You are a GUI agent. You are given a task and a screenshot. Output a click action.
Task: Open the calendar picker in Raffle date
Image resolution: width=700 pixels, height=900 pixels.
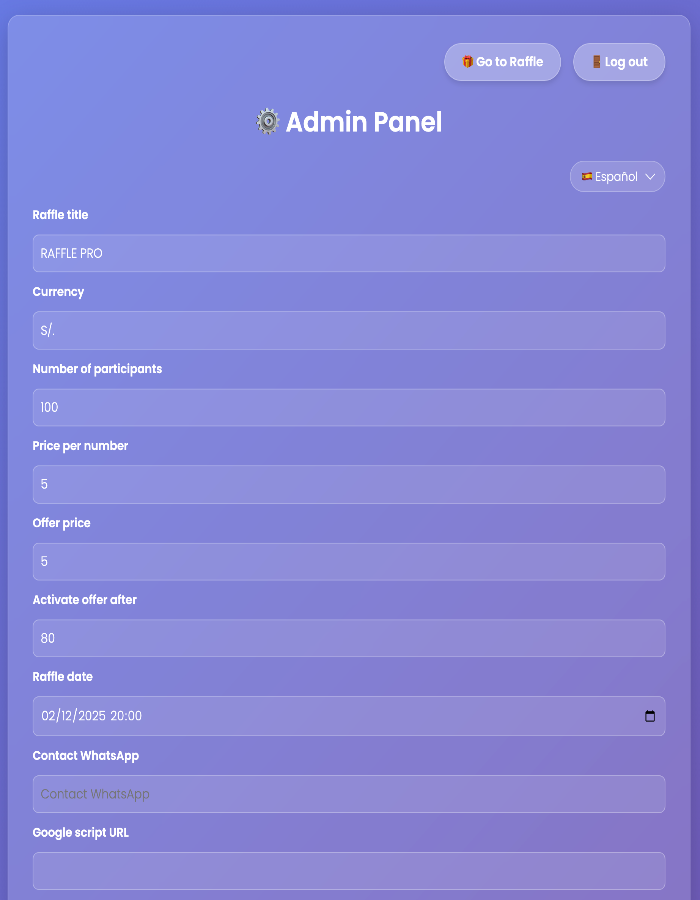coord(650,716)
